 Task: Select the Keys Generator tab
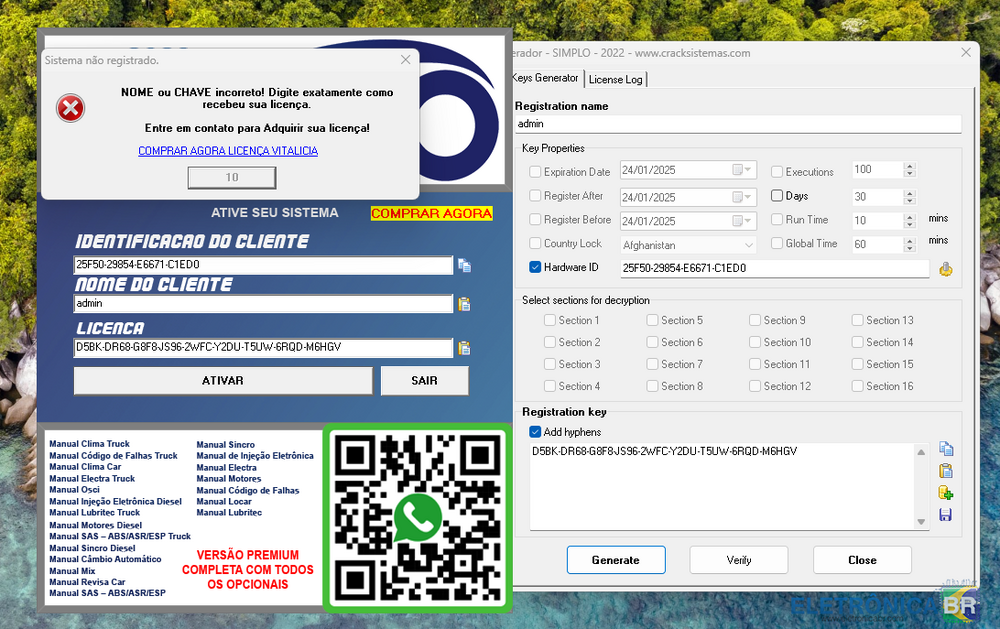545,78
